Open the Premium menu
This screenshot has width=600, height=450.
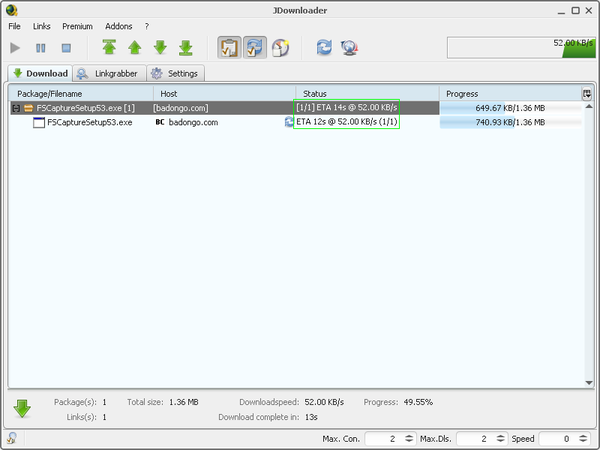[x=77, y=26]
